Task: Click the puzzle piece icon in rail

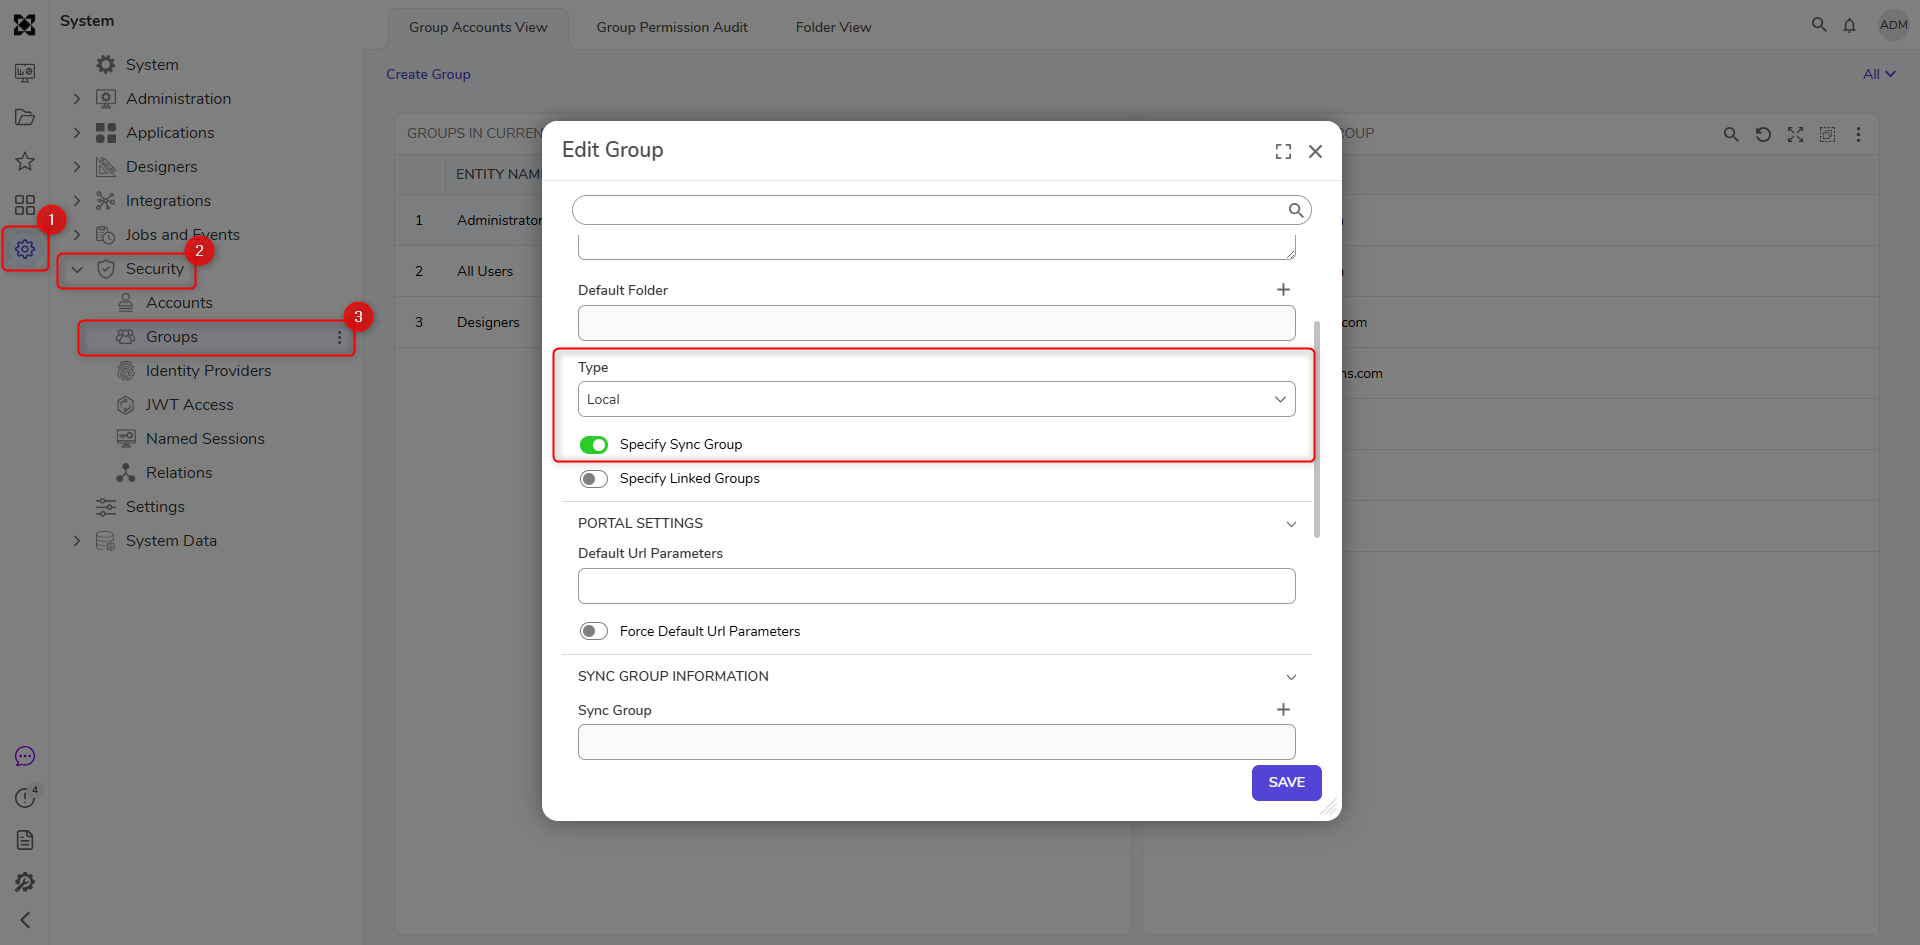Action: (25, 882)
